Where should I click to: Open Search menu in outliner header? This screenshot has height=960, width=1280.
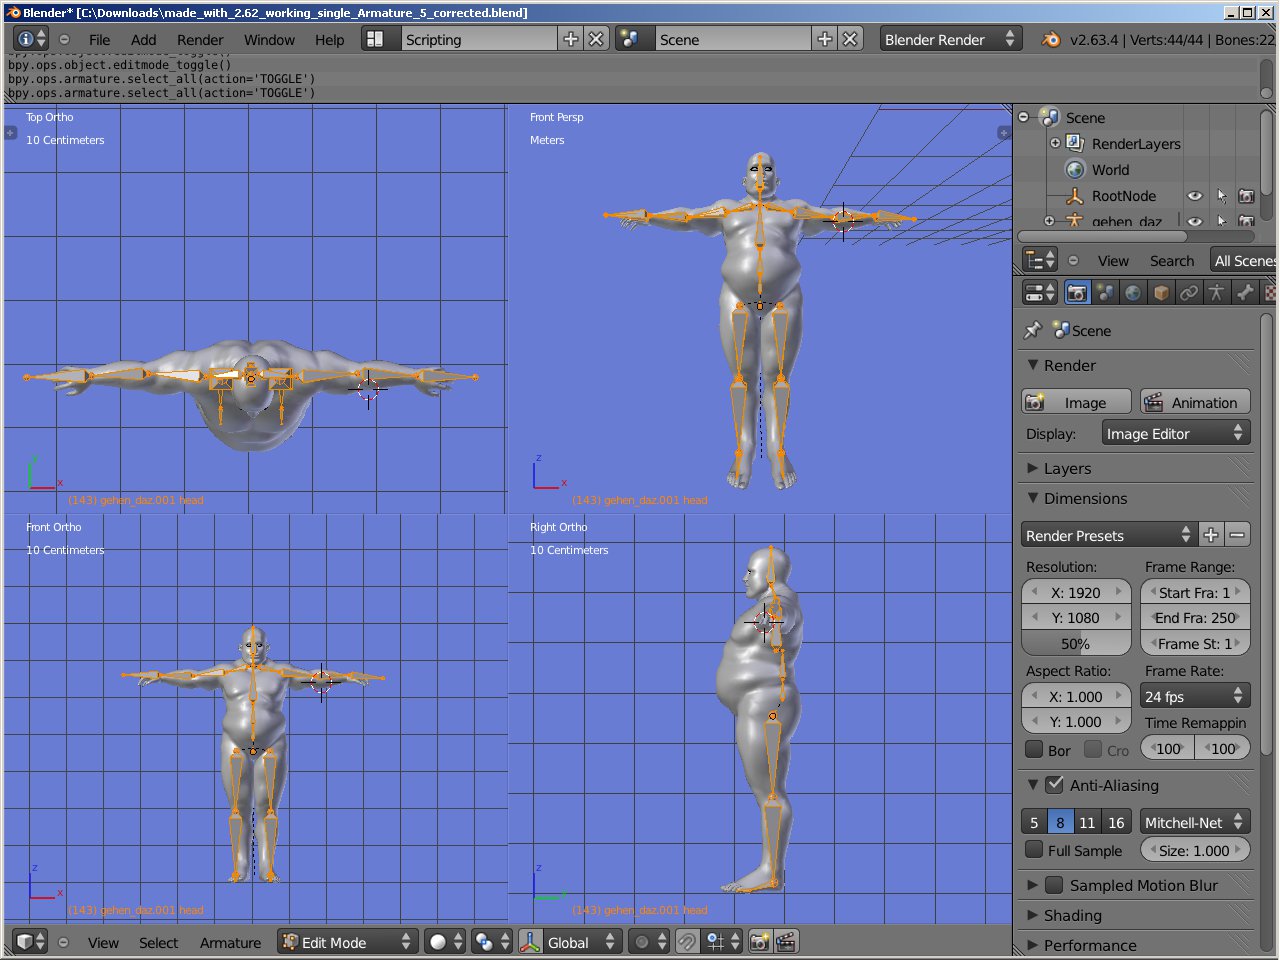click(1172, 260)
